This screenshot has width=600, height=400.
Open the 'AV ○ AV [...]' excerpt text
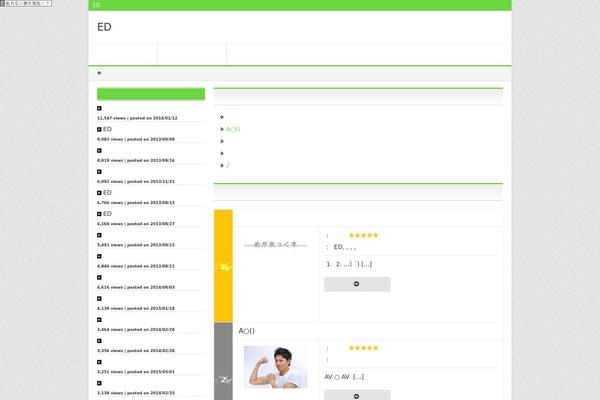[x=344, y=377]
